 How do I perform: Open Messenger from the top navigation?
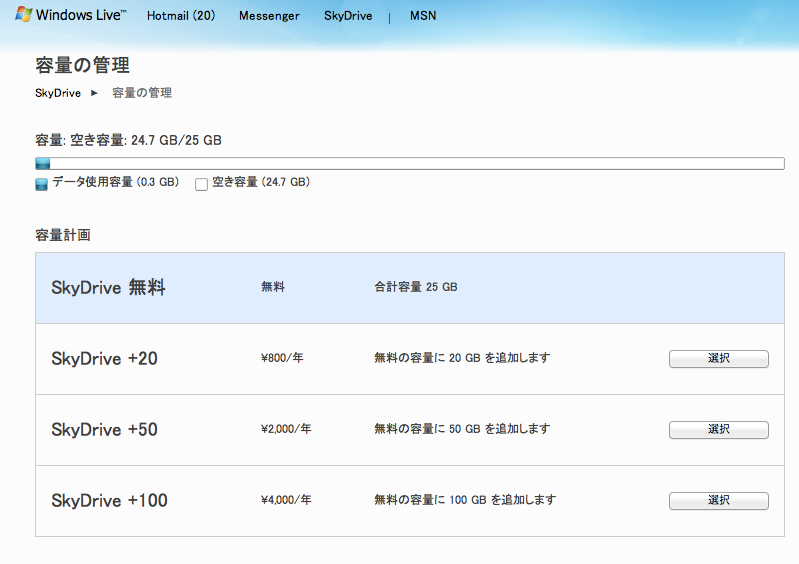tap(269, 16)
